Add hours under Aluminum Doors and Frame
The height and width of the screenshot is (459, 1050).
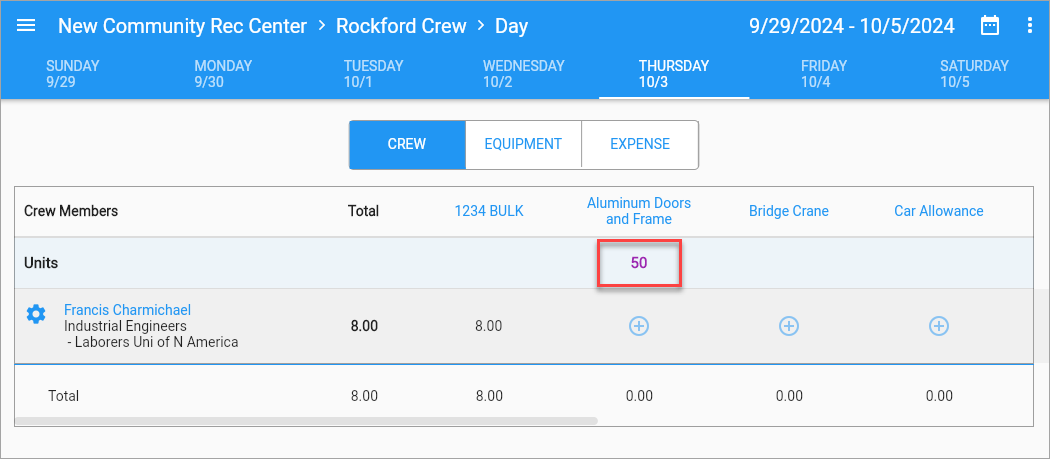639,326
